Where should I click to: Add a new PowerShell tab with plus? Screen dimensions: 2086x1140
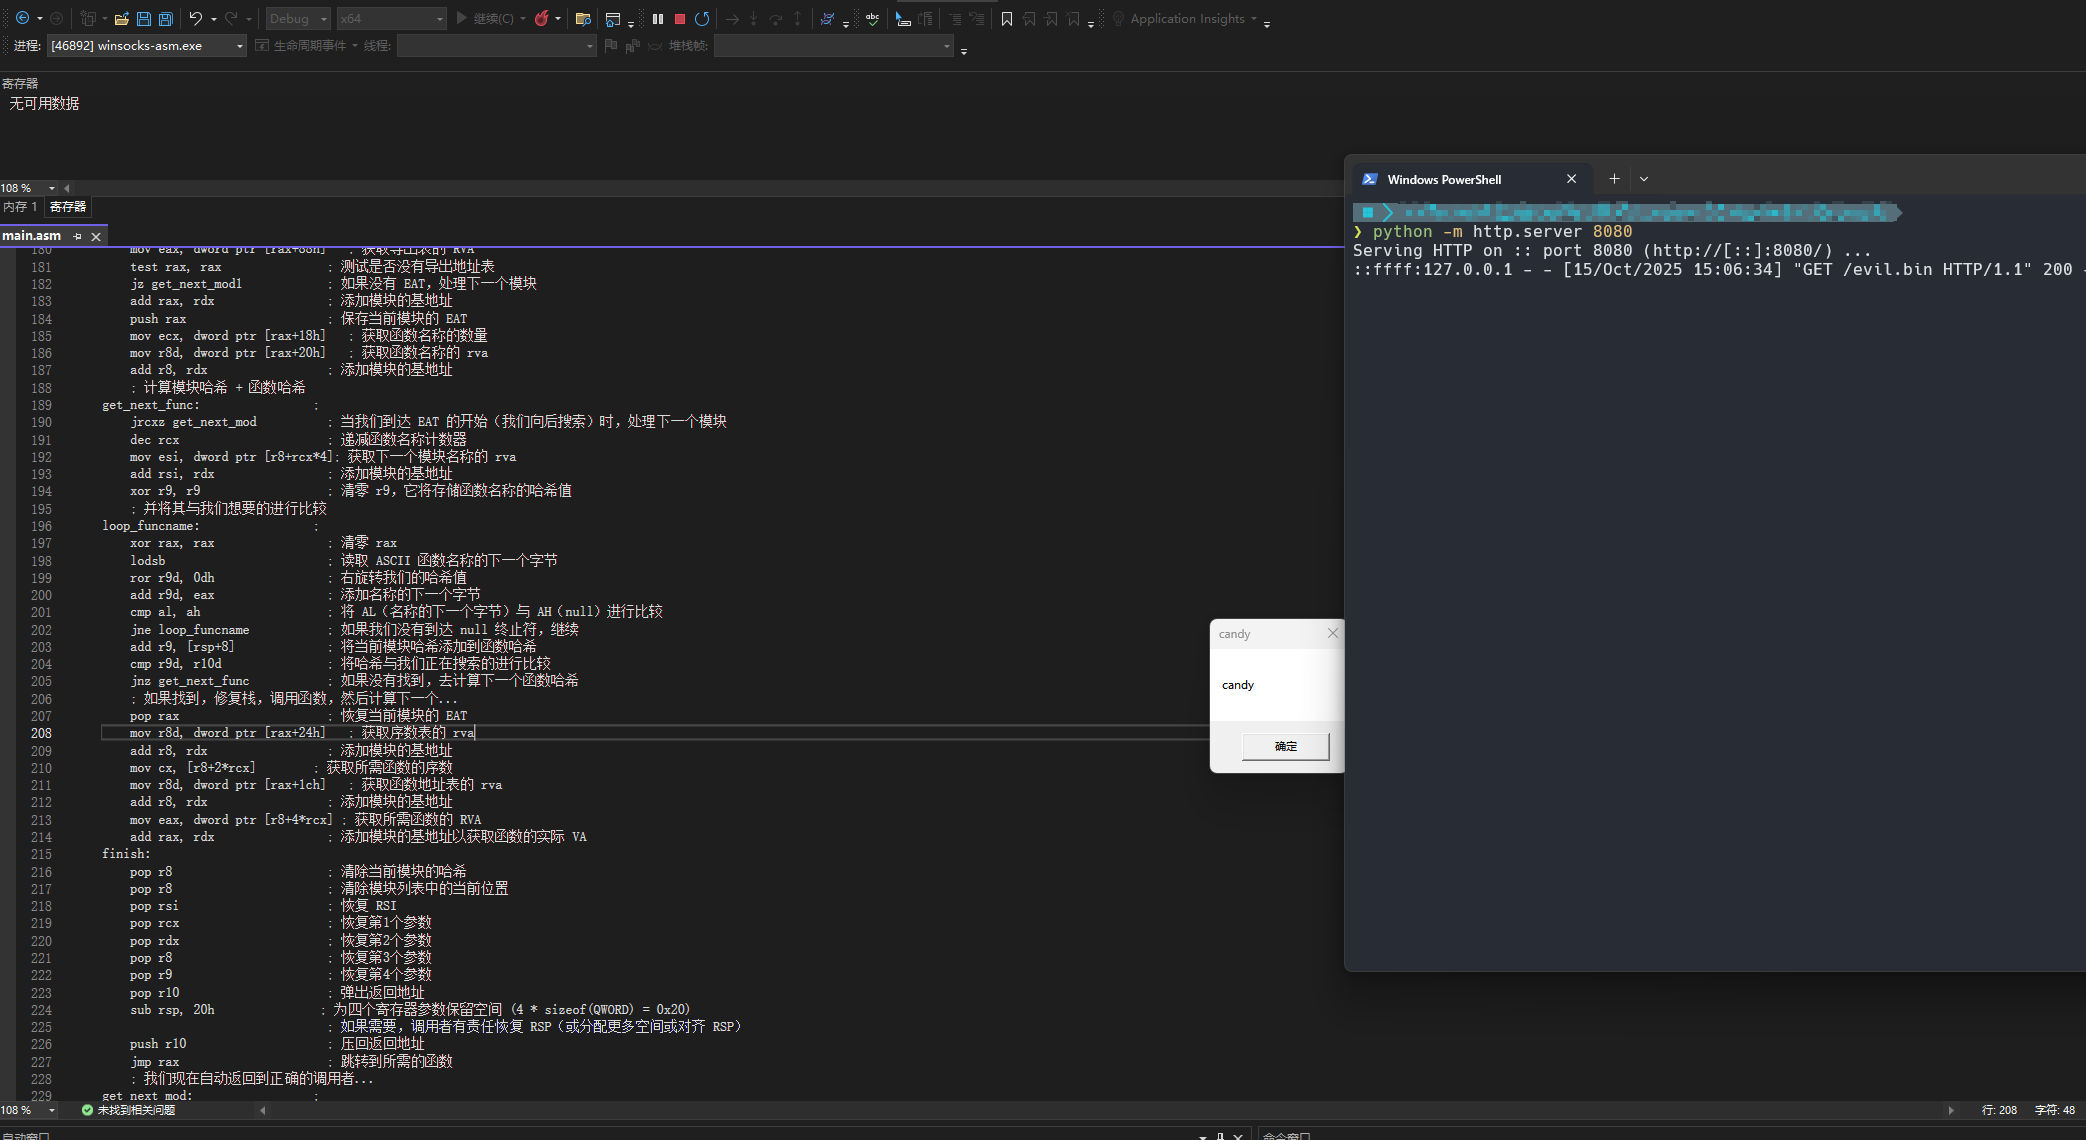[1614, 179]
